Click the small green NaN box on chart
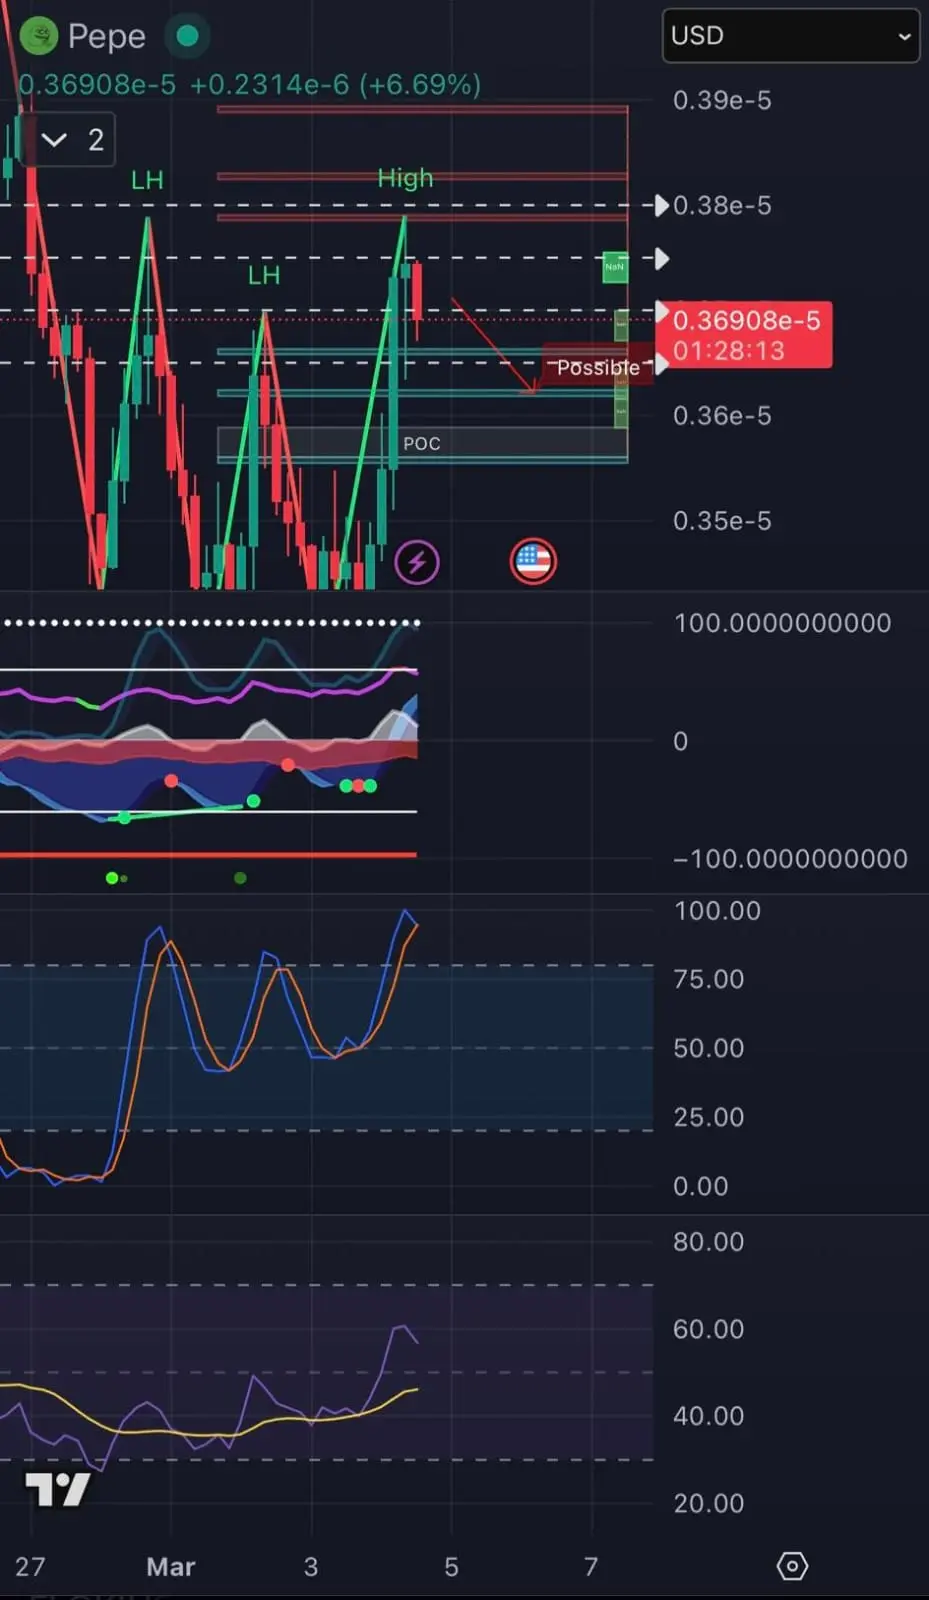 615,267
